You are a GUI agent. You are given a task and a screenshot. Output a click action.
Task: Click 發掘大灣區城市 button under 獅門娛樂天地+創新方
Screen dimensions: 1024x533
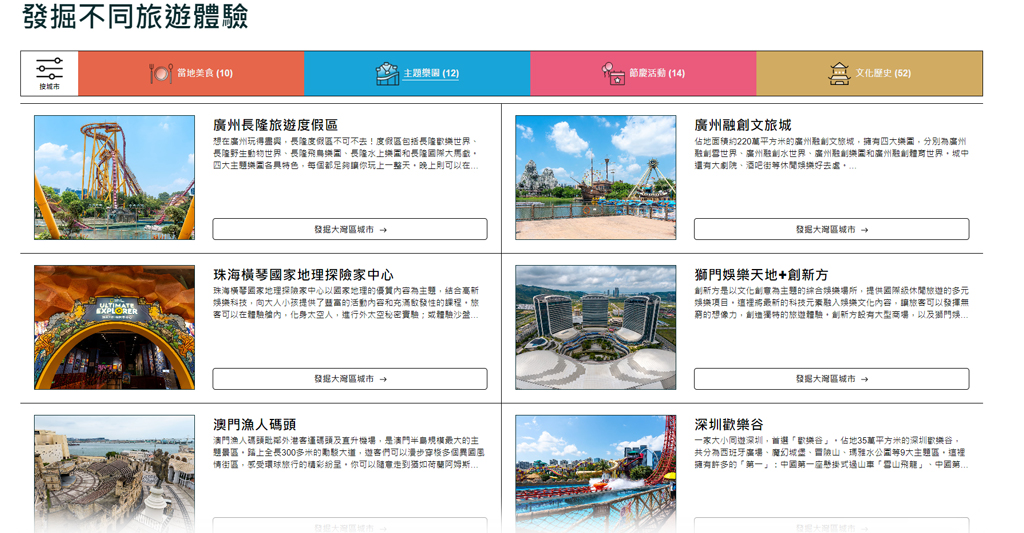click(x=831, y=379)
